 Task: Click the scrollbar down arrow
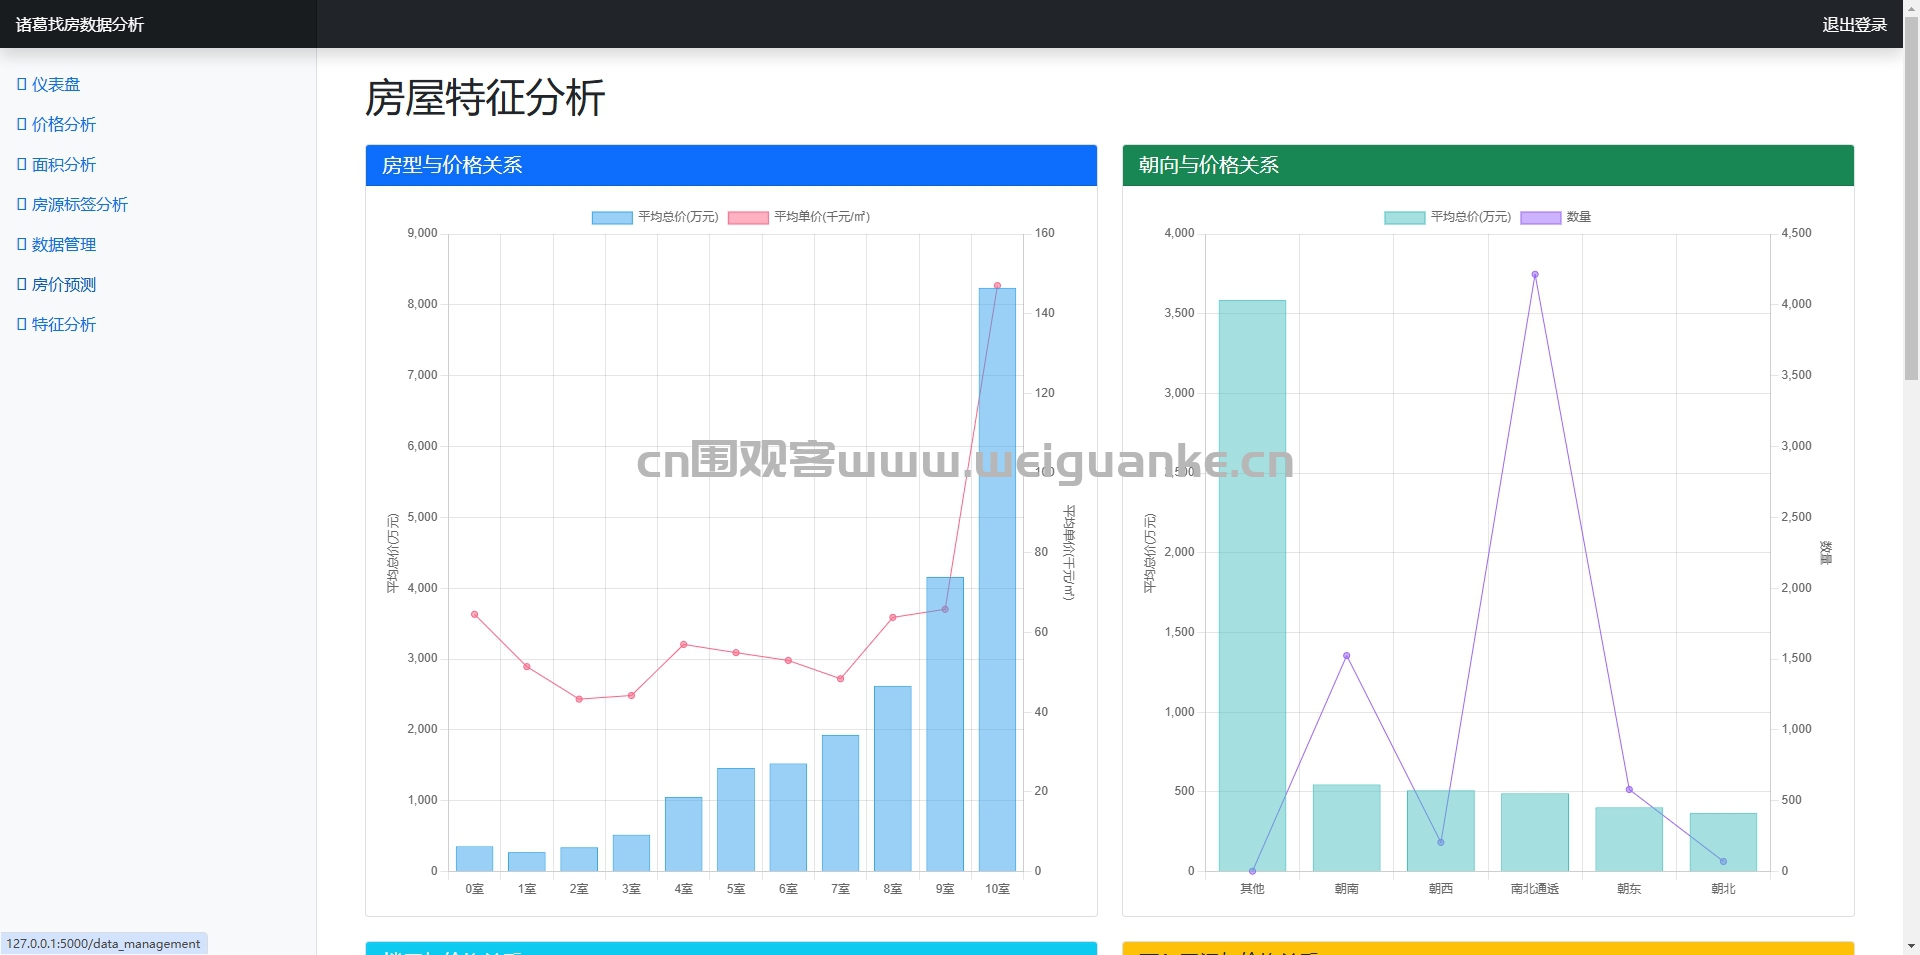(x=1911, y=946)
